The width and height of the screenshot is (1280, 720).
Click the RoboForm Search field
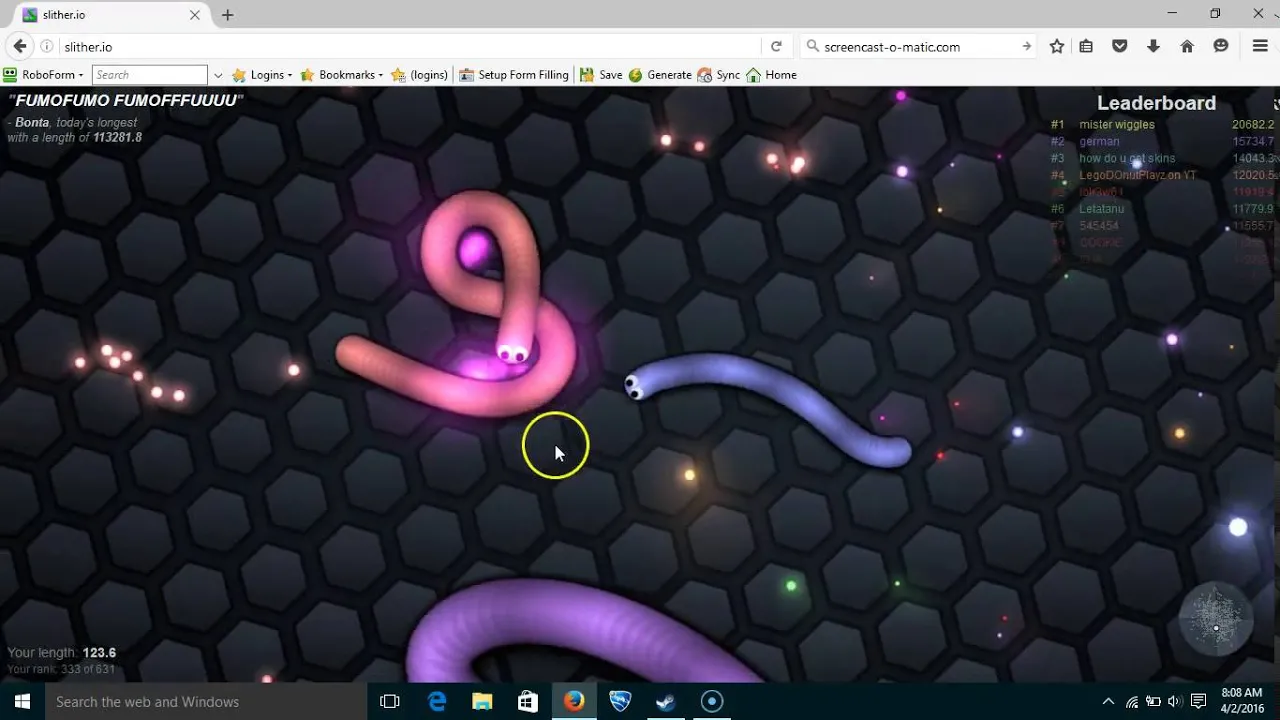(x=150, y=75)
